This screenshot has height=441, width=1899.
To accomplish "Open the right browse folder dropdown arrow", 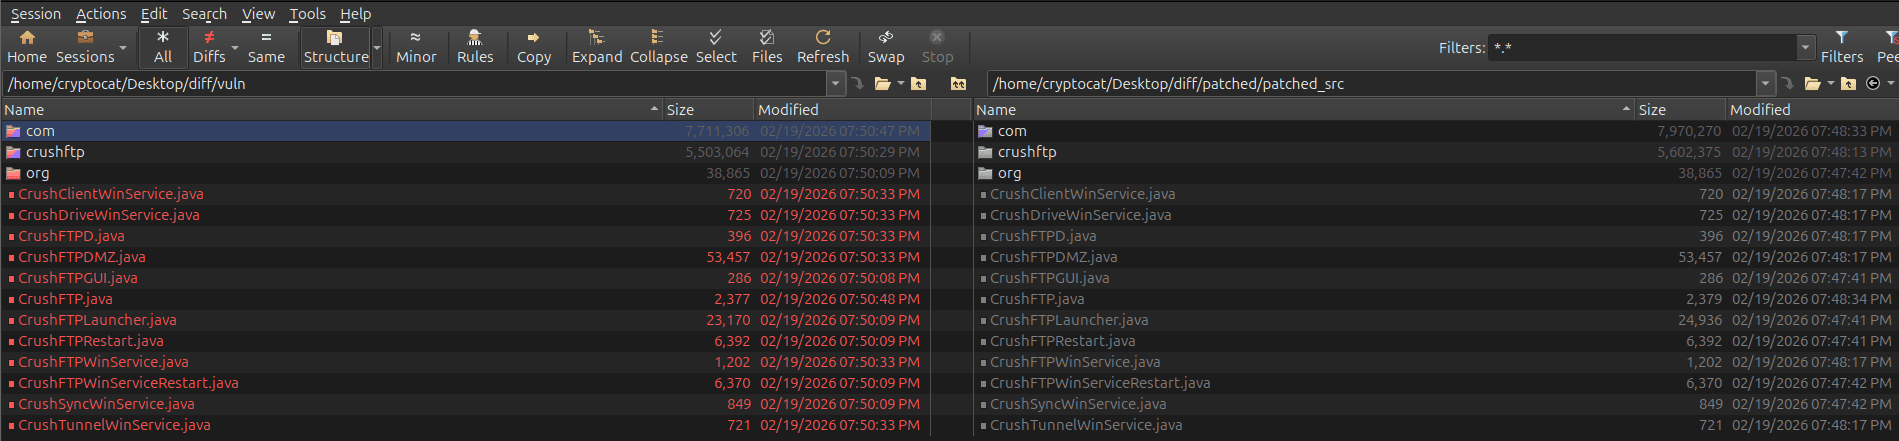I will 1830,84.
